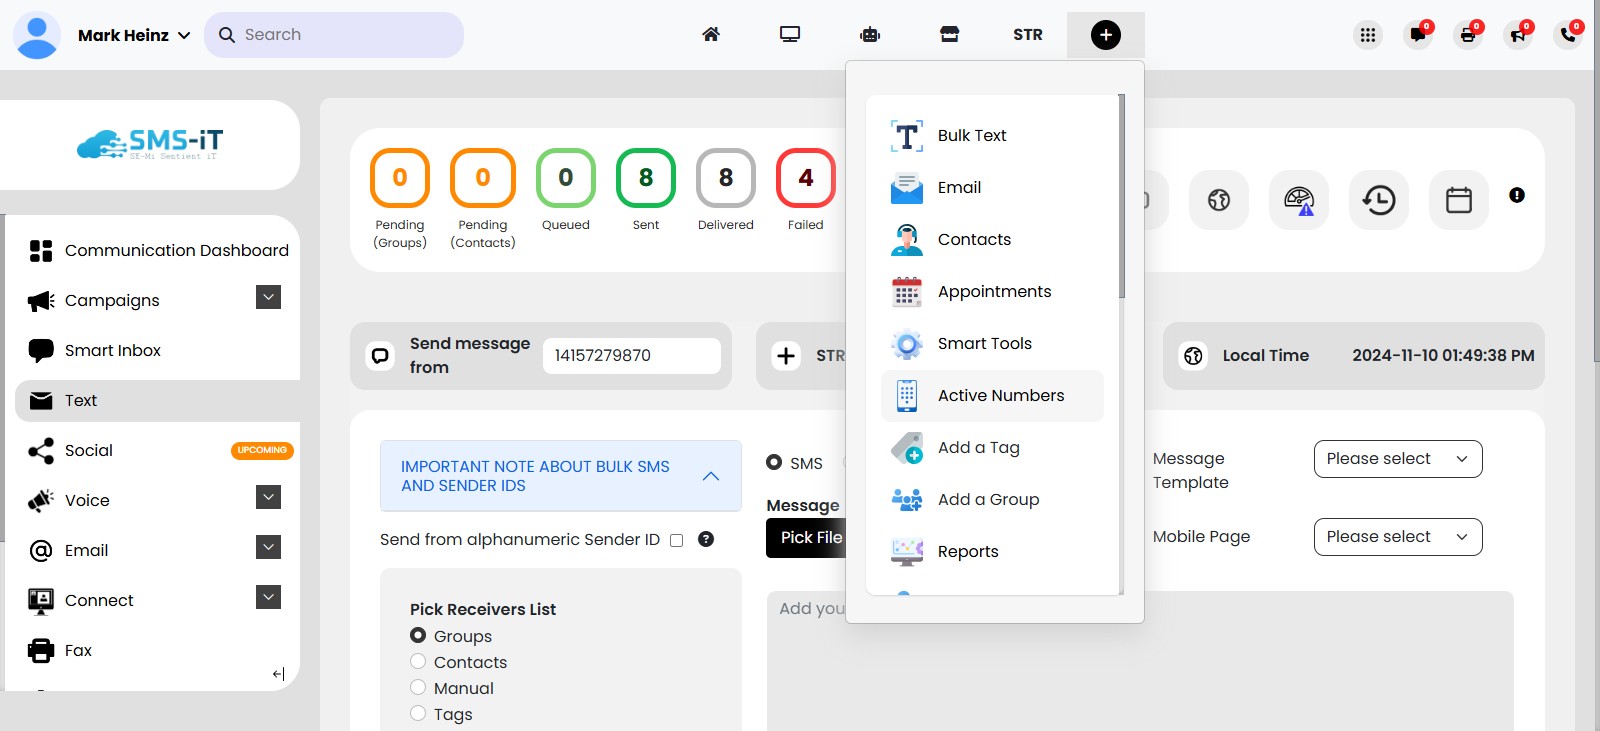Select the Tags receivers radio button
The width and height of the screenshot is (1600, 731).
(x=418, y=713)
